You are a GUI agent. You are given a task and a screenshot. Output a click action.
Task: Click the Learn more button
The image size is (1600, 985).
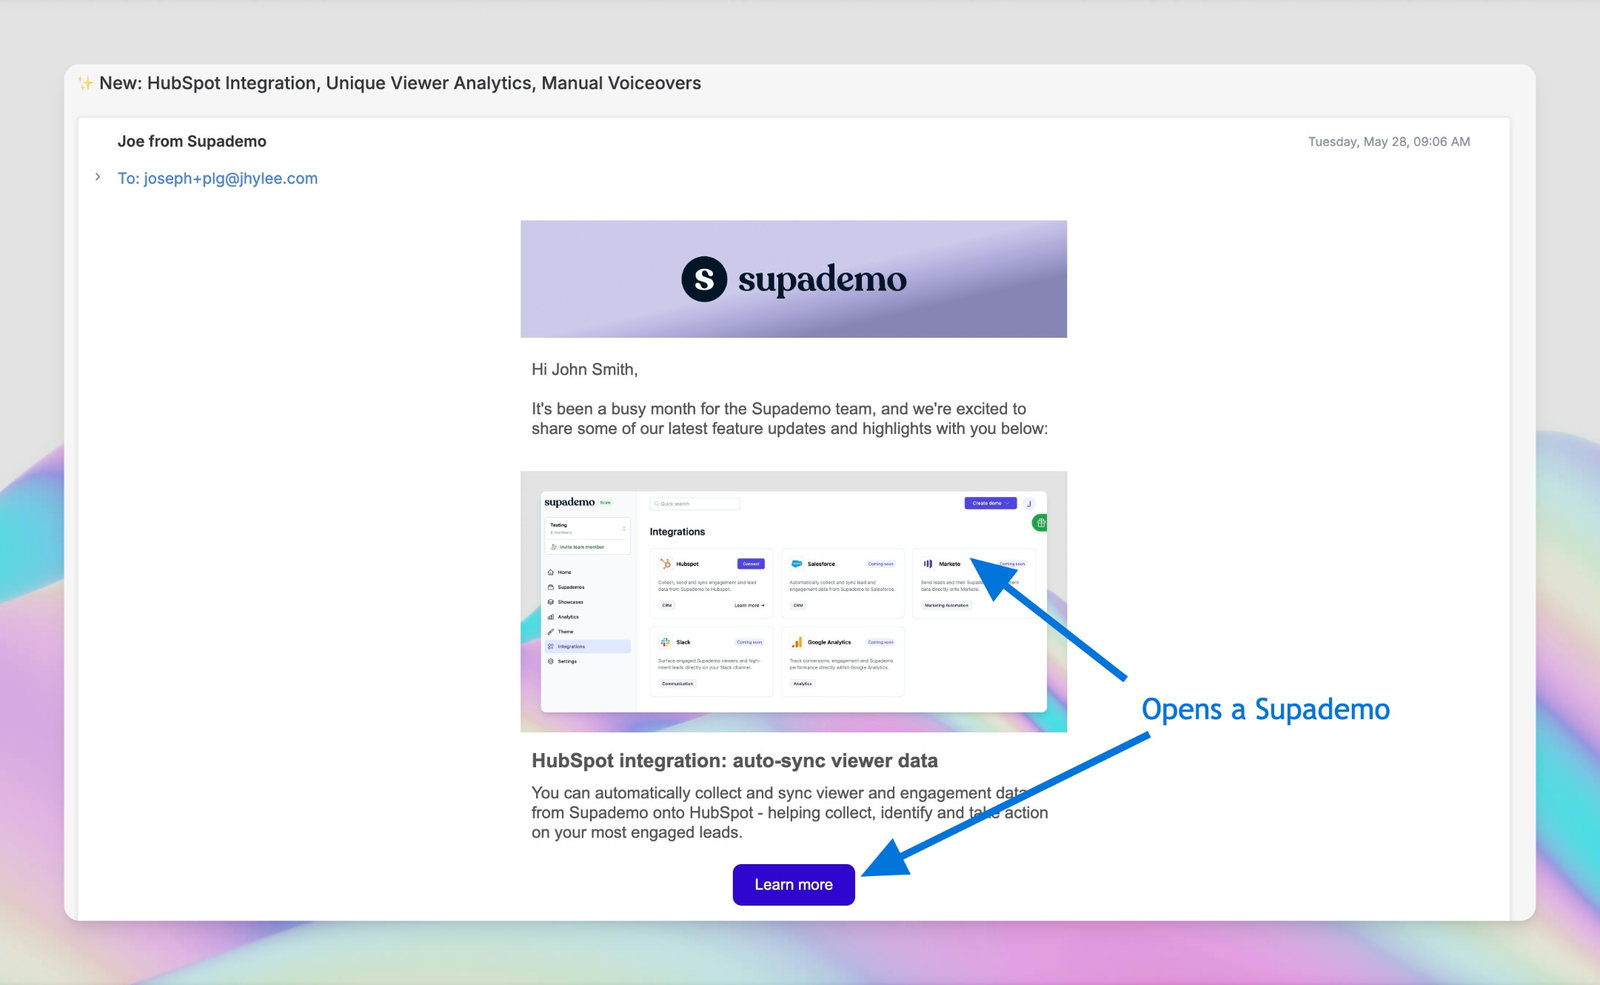coord(793,885)
